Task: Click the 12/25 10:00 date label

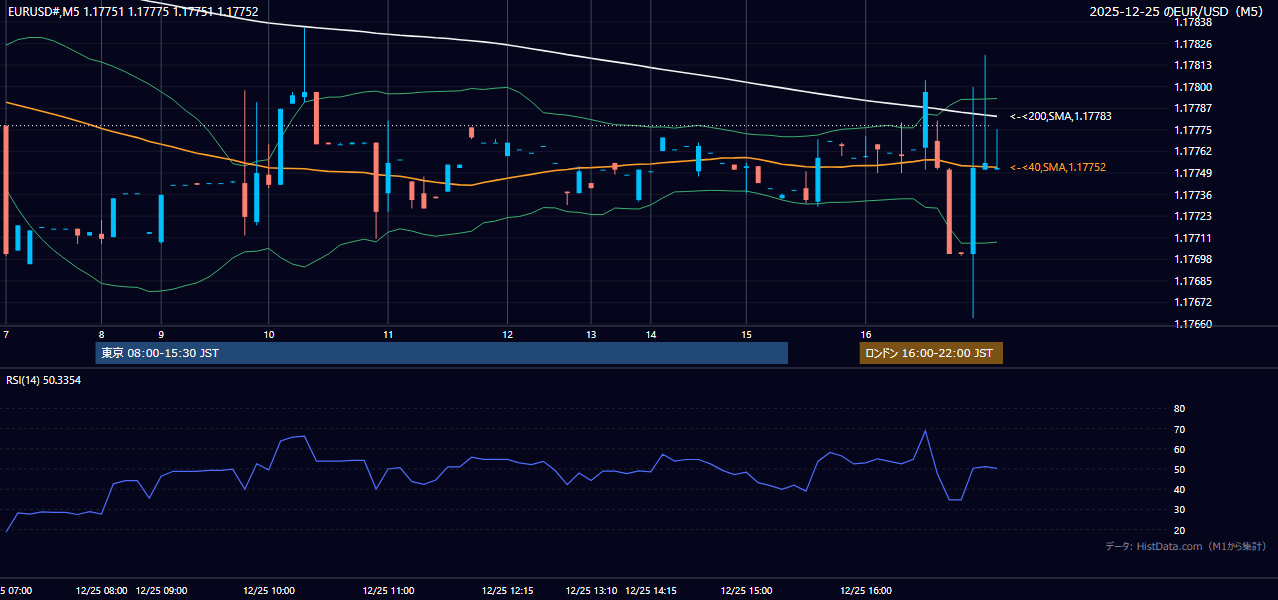Action: [268, 591]
